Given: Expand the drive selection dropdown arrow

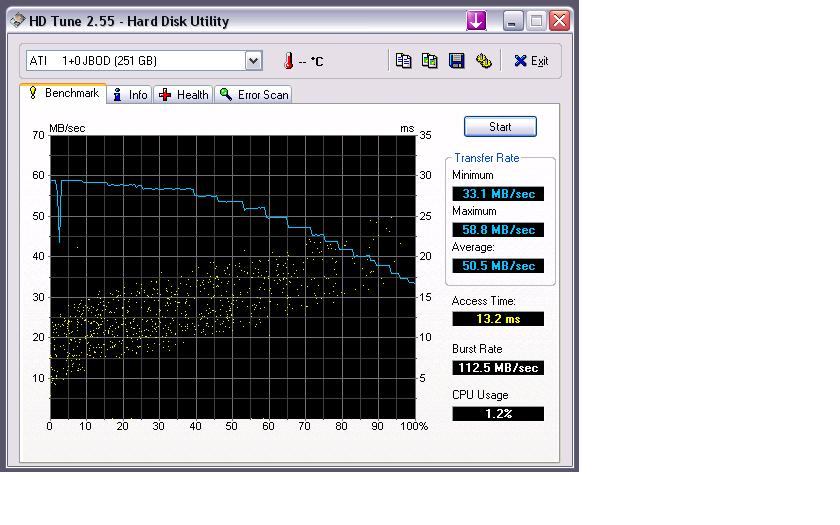Looking at the screenshot, I should 253,61.
